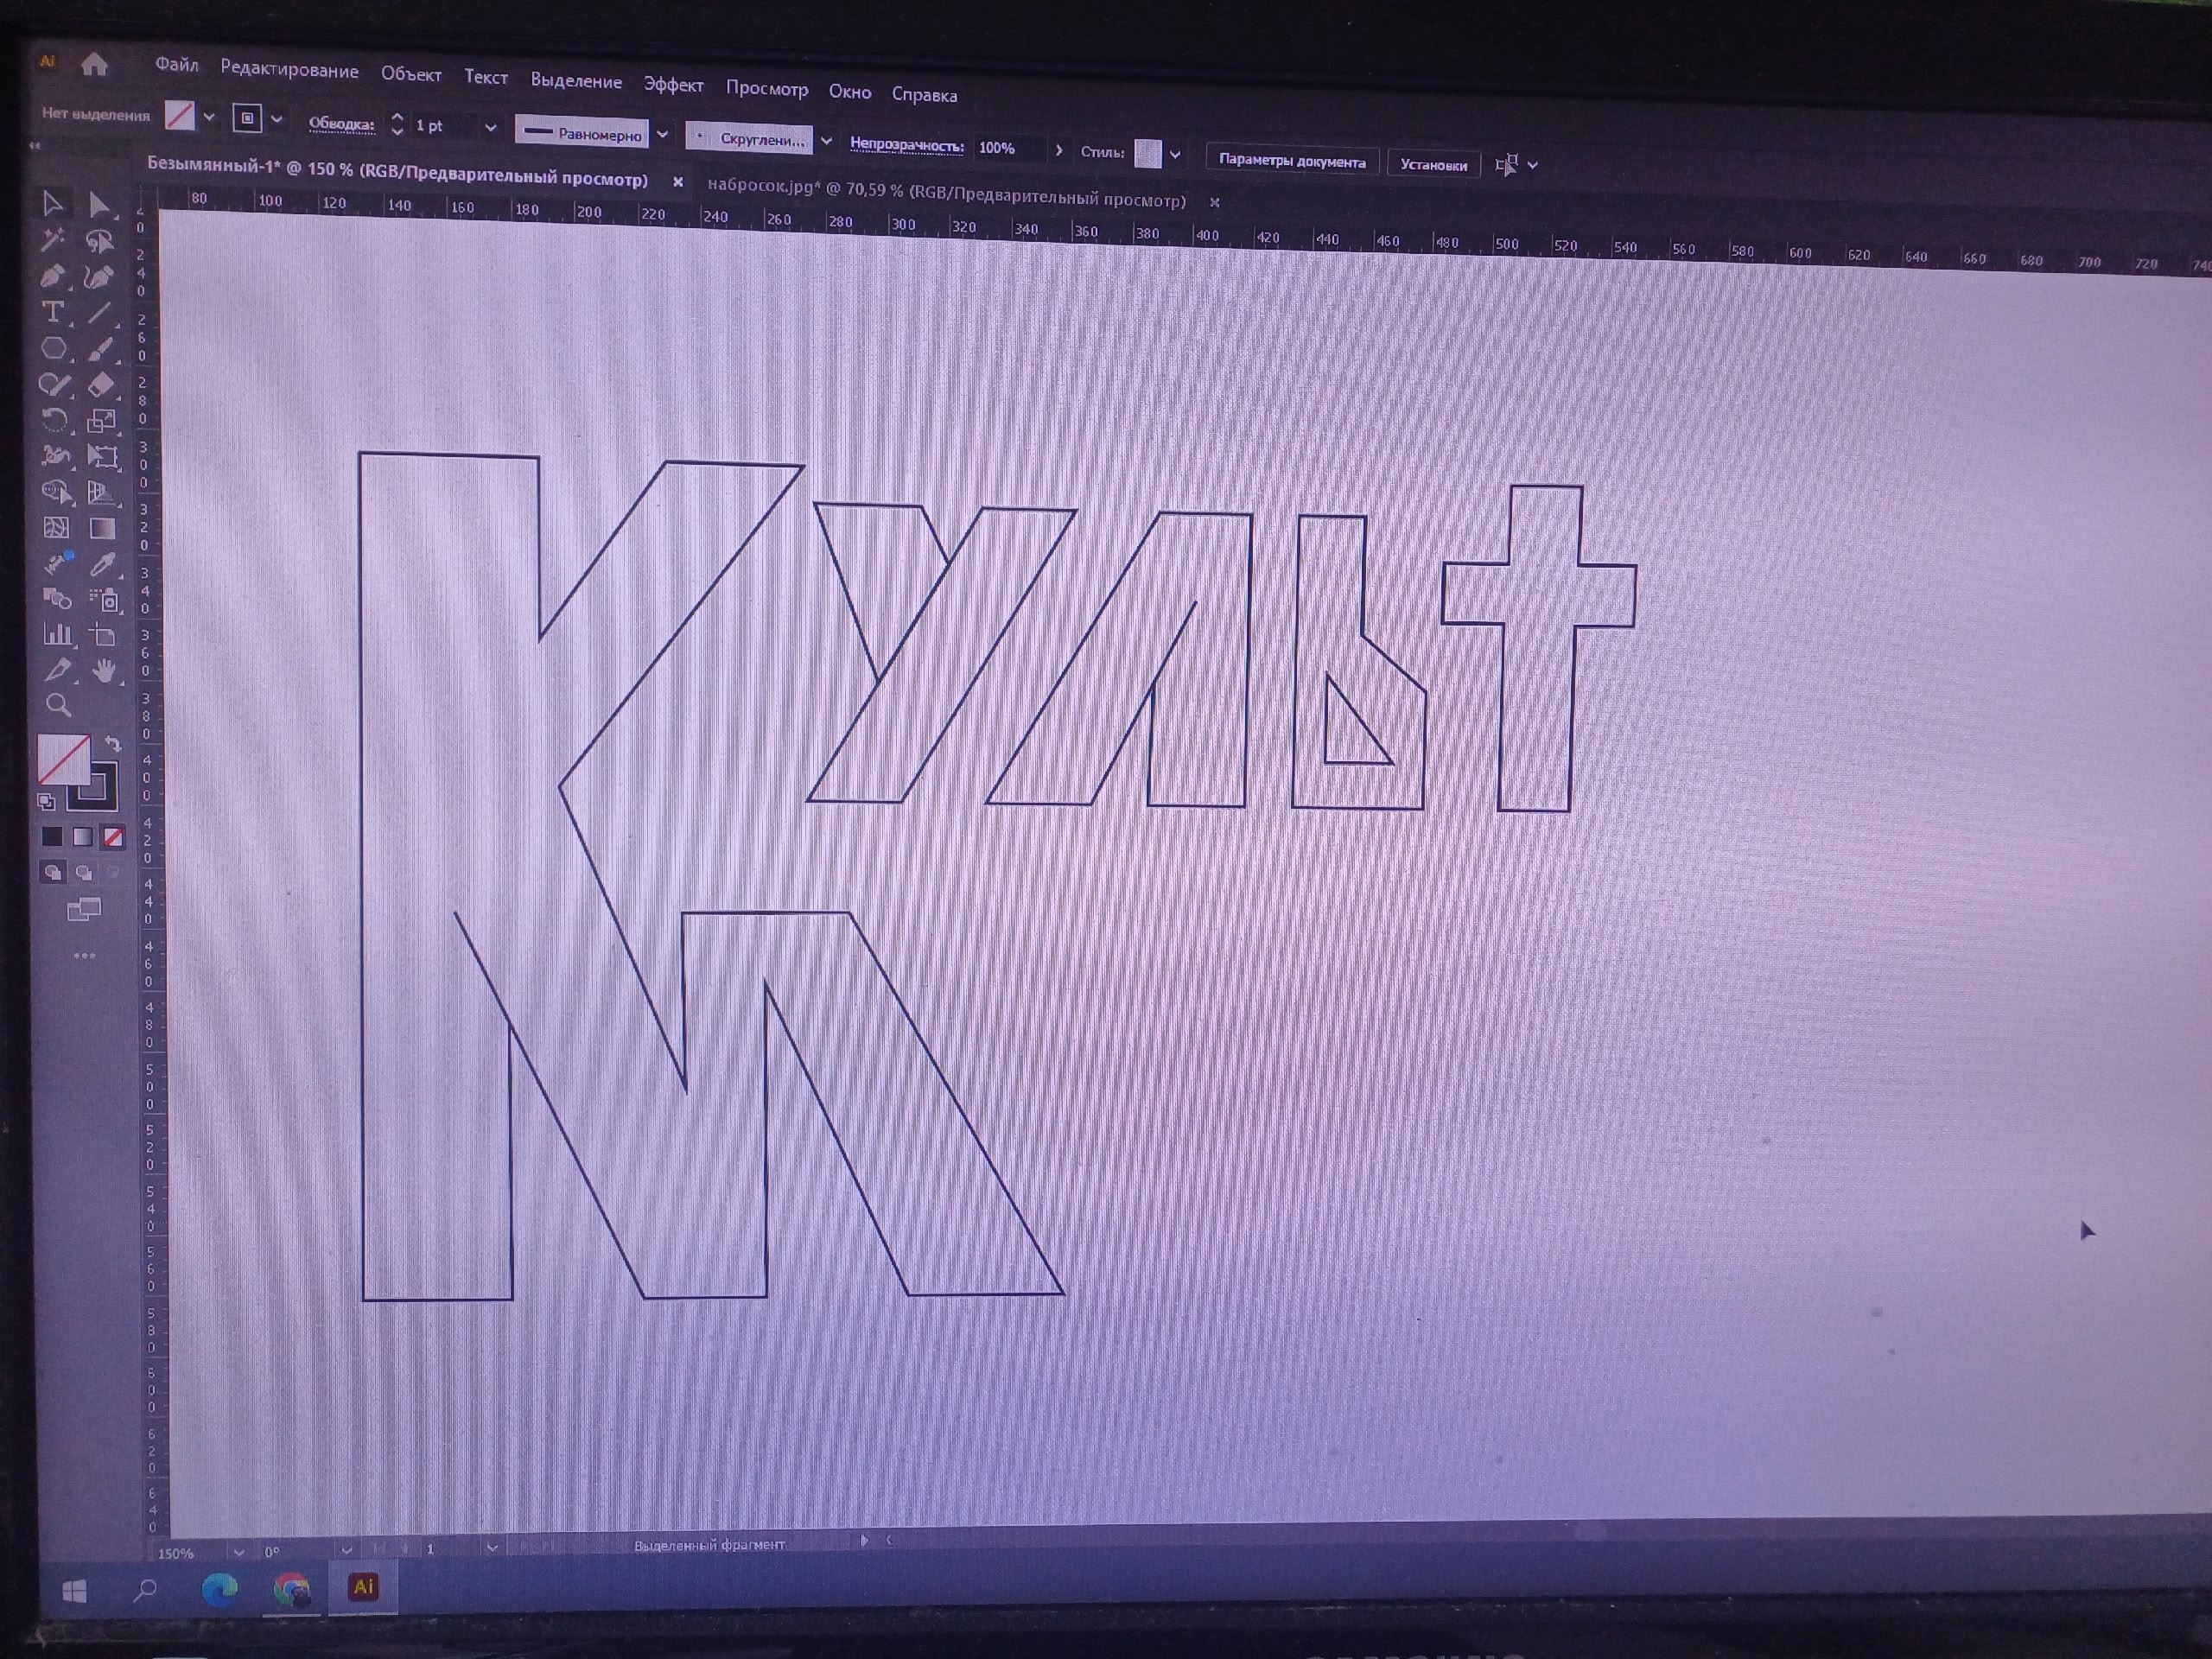Choose the Gradient tool
The image size is (2212, 1659).
[102, 528]
